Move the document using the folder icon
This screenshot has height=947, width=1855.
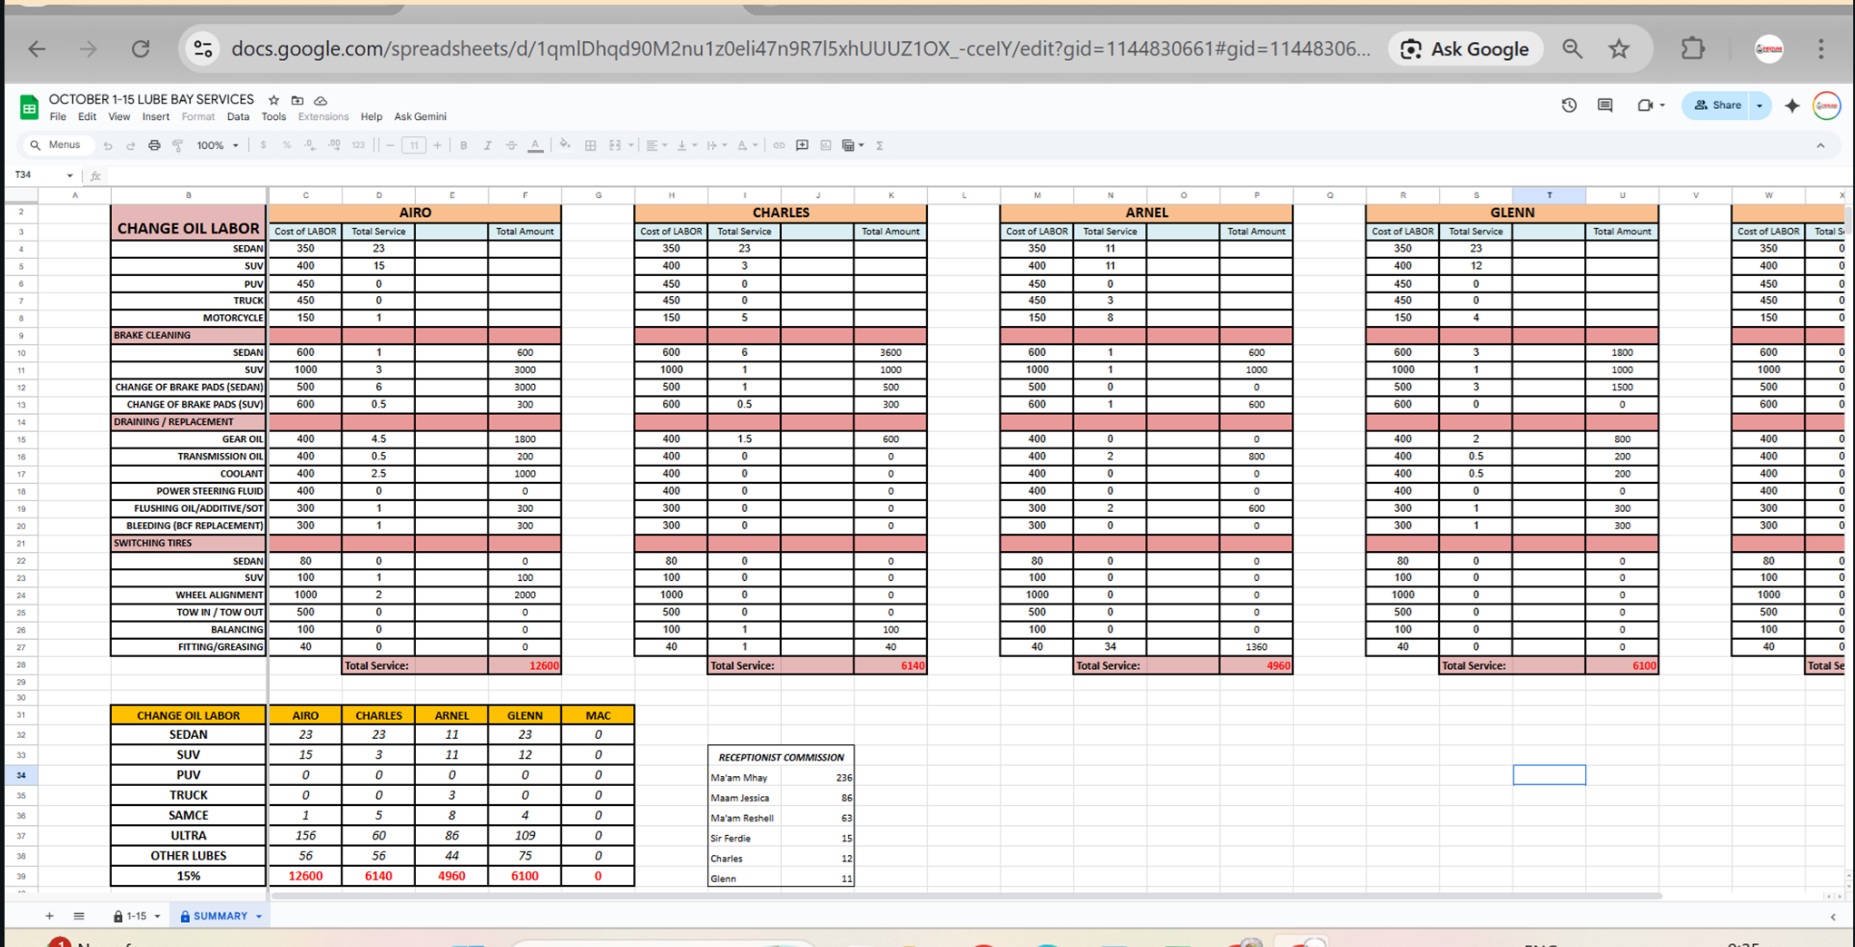tap(297, 100)
